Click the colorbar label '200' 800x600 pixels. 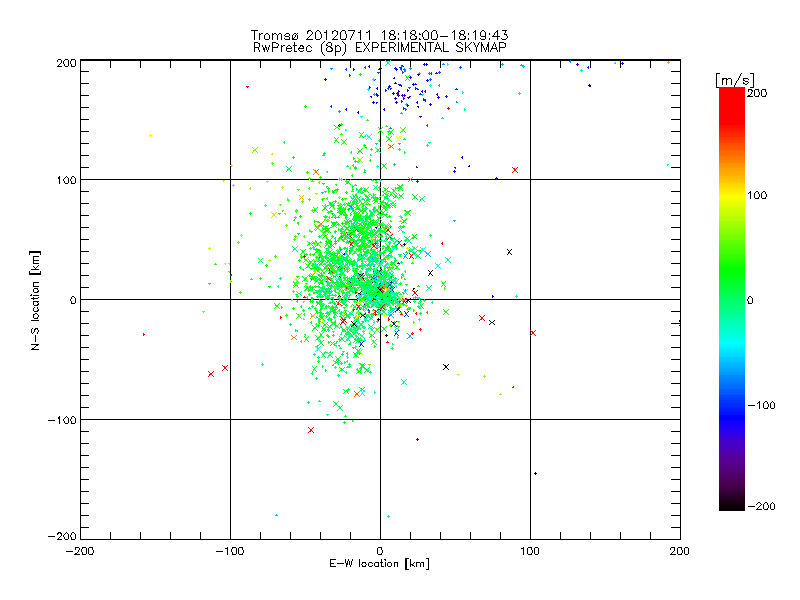click(x=757, y=93)
